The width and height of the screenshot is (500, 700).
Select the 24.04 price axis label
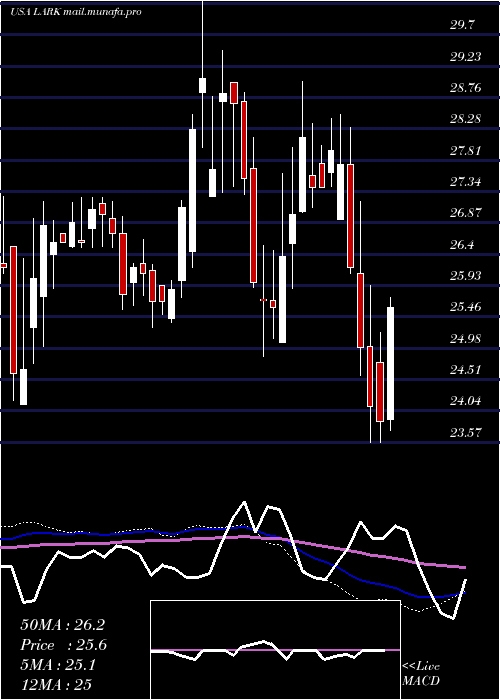click(465, 401)
